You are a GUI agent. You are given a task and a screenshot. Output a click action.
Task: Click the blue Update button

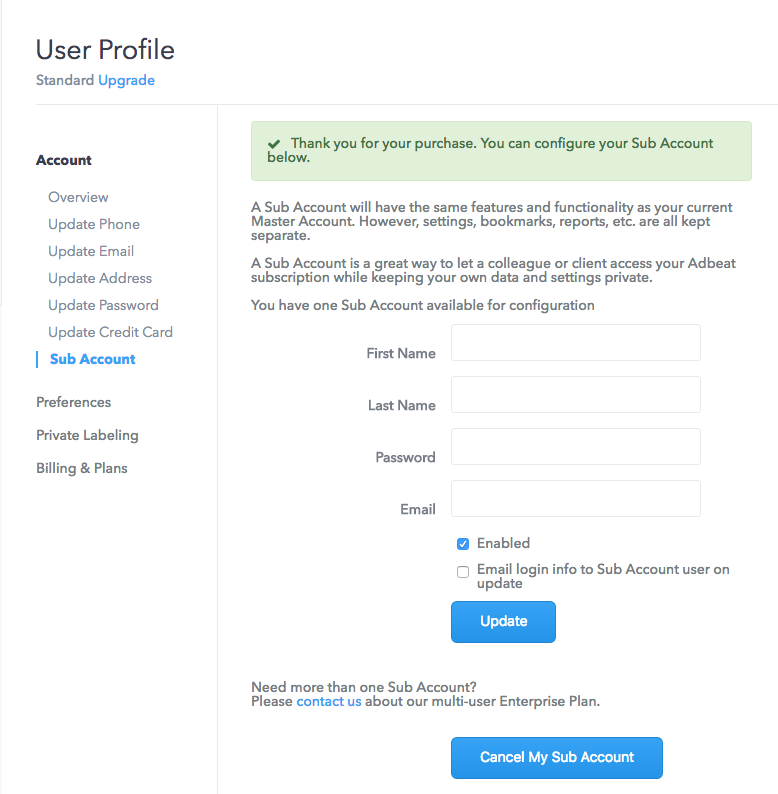[503, 622]
